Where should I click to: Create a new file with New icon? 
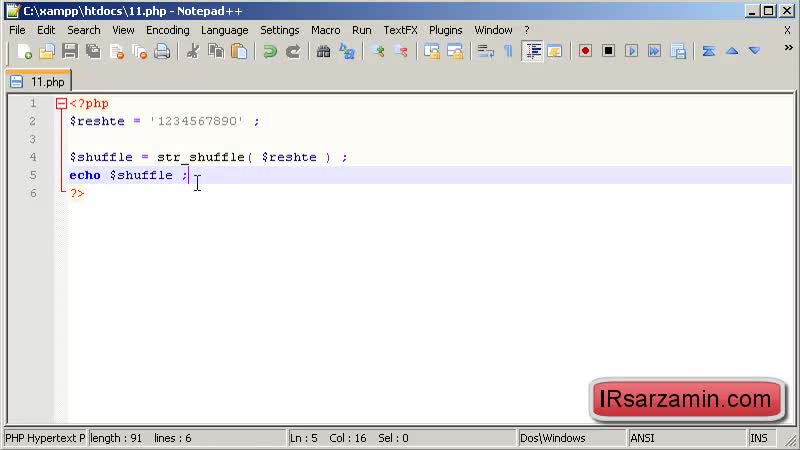(x=24, y=52)
